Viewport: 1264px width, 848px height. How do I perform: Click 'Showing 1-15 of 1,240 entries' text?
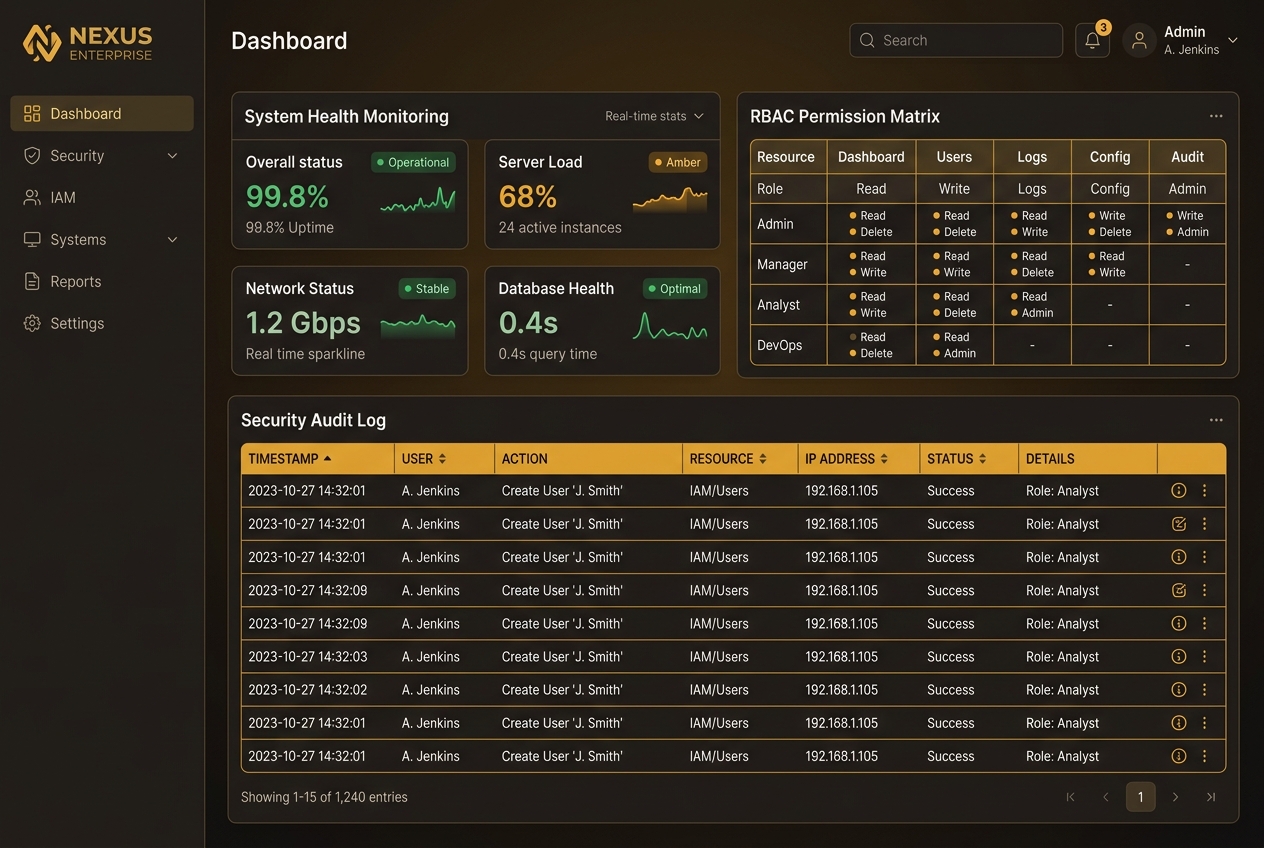[x=324, y=797]
